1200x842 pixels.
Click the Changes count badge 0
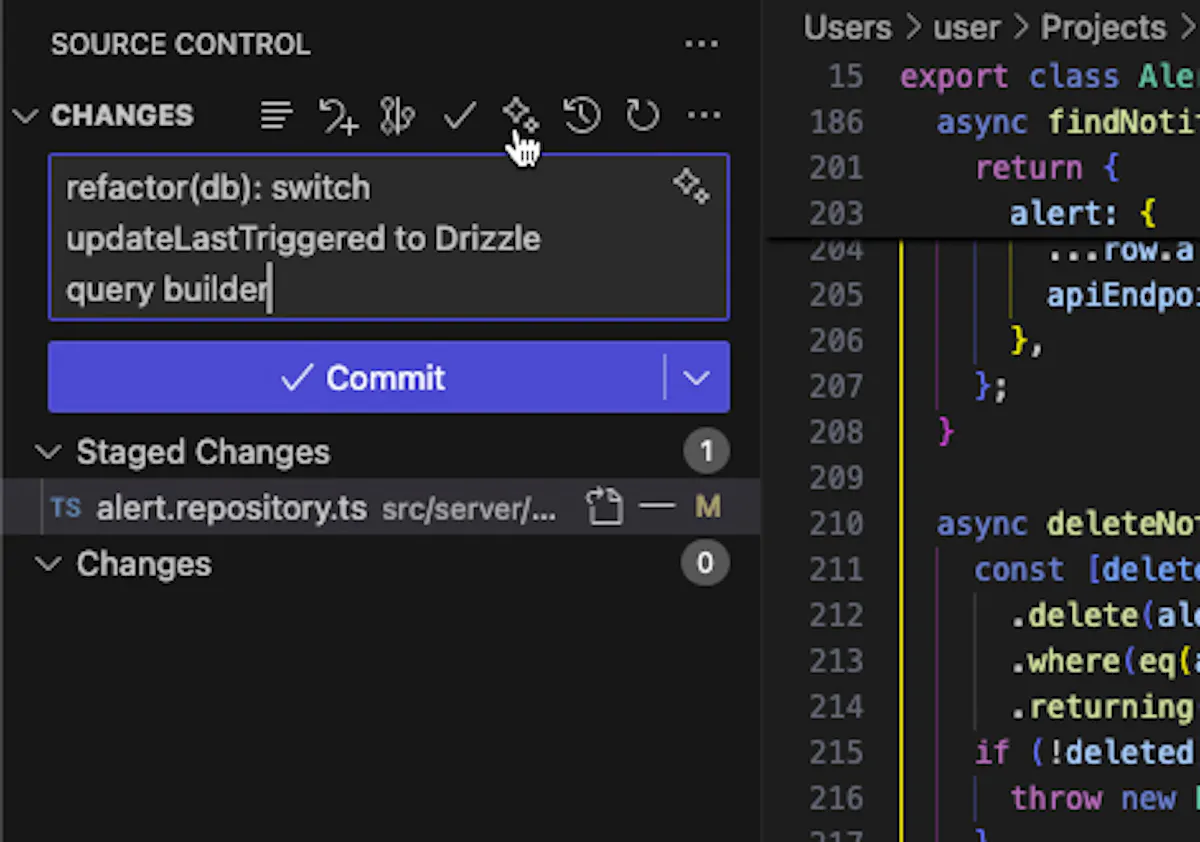click(705, 564)
